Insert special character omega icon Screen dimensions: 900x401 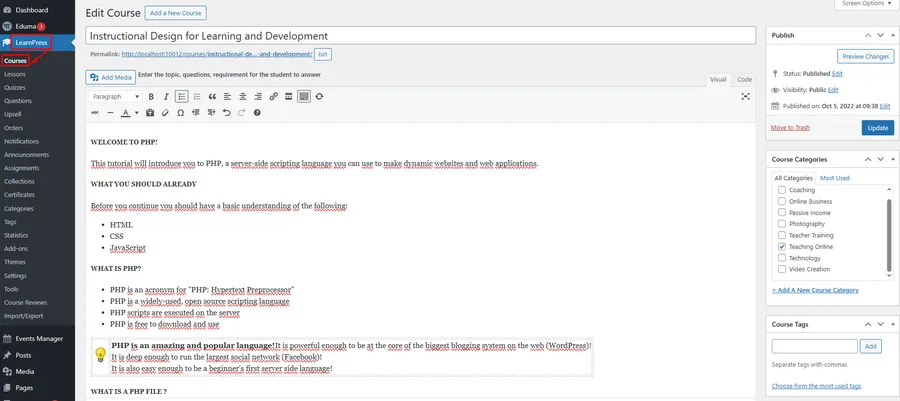point(180,113)
